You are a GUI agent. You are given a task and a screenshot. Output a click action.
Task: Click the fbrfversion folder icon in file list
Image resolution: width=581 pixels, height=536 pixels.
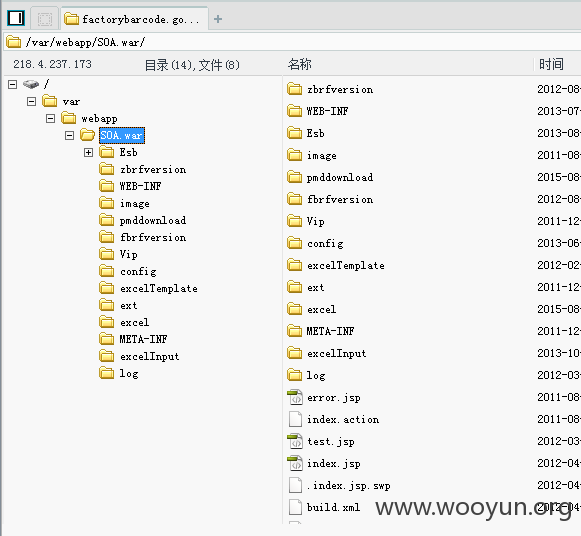point(295,199)
